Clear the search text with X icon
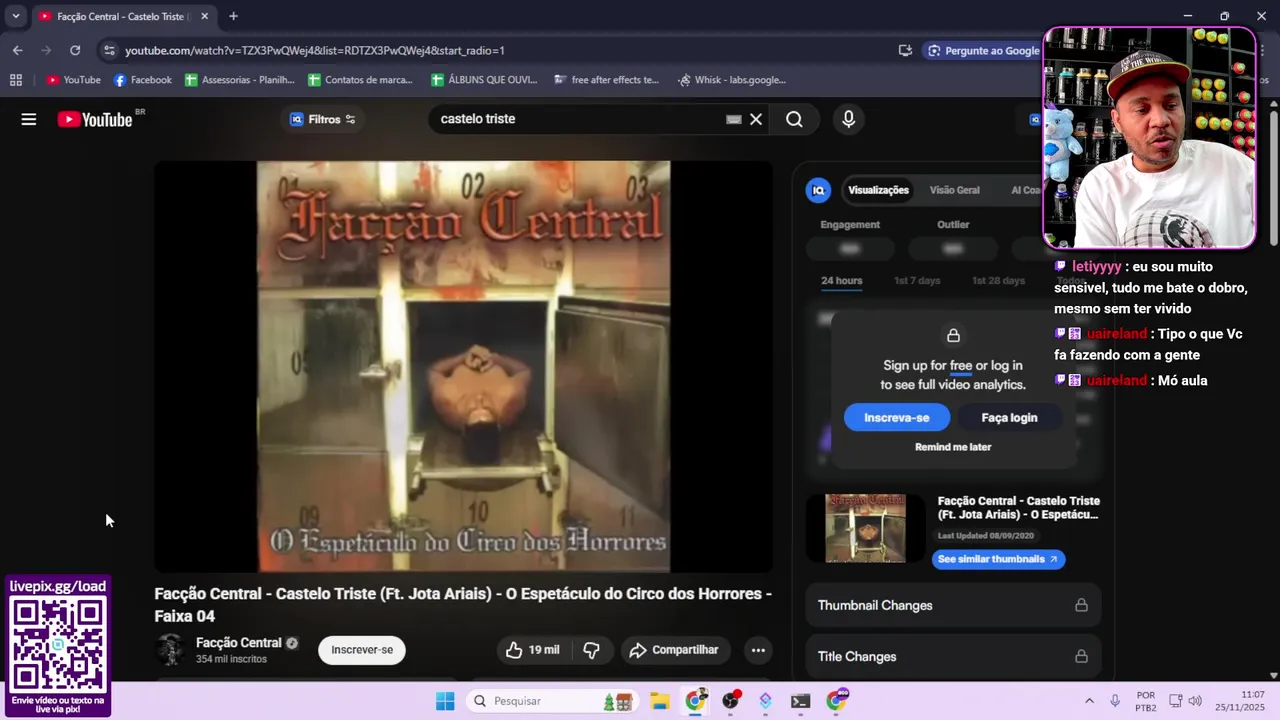Screen dimensions: 1280x720 756,119
